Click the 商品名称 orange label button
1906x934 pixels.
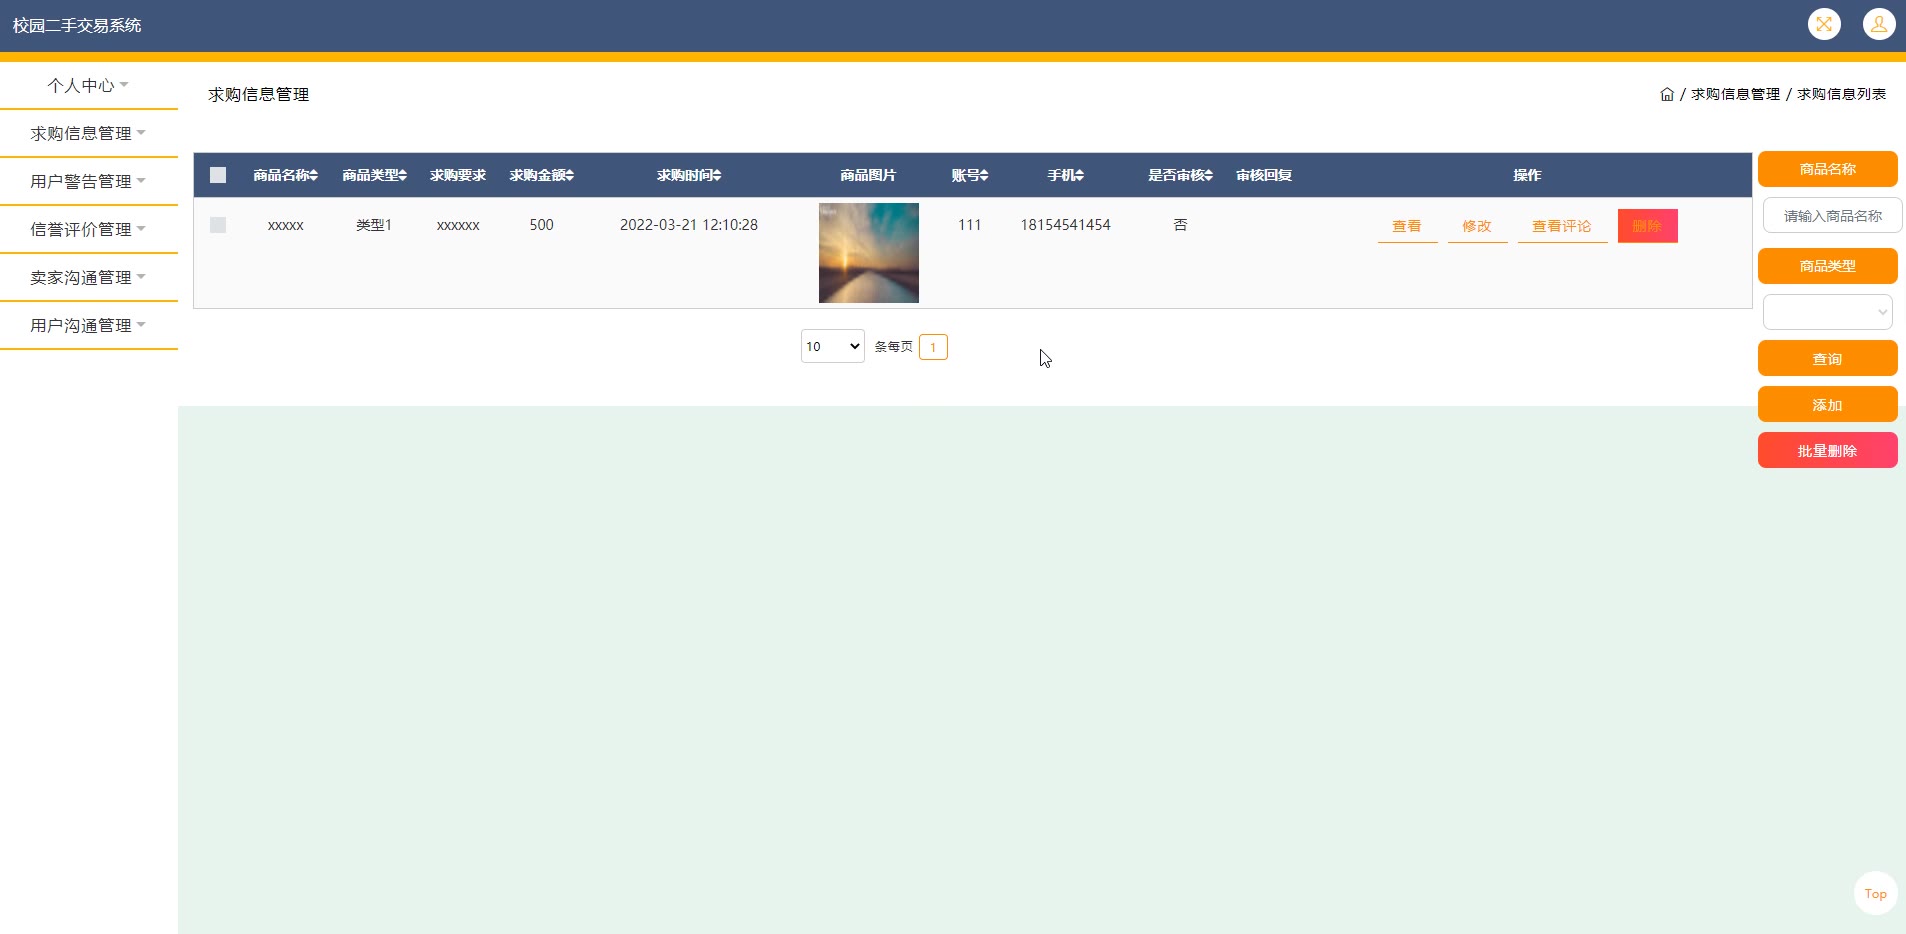pyautogui.click(x=1827, y=169)
